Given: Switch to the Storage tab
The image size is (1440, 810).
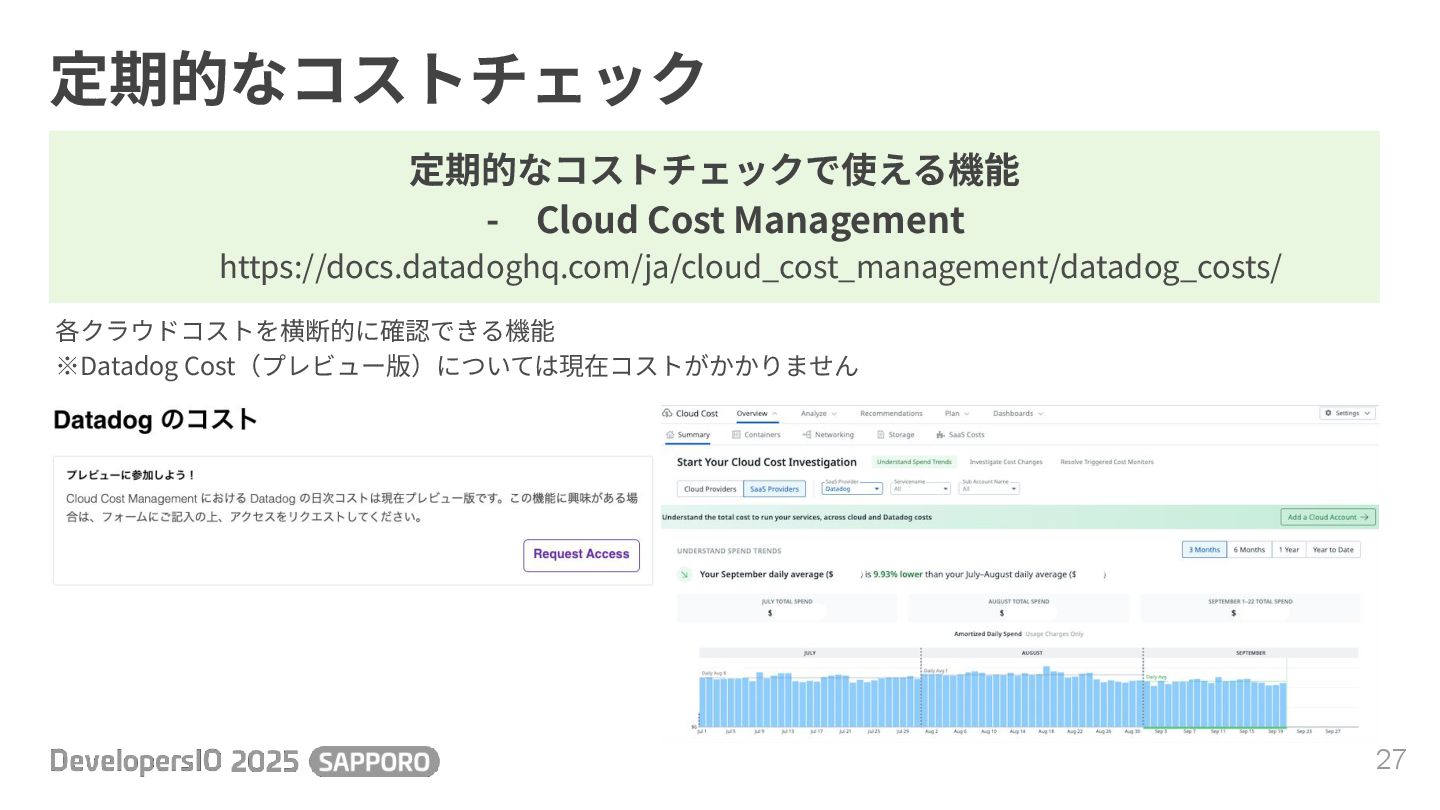Looking at the screenshot, I should [895, 435].
